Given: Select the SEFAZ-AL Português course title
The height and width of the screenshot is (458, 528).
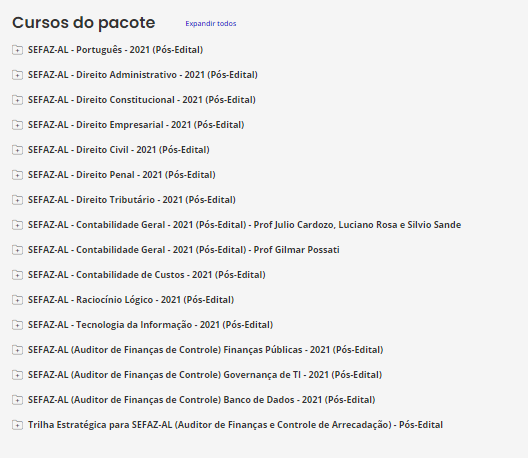Looking at the screenshot, I should (x=116, y=50).
